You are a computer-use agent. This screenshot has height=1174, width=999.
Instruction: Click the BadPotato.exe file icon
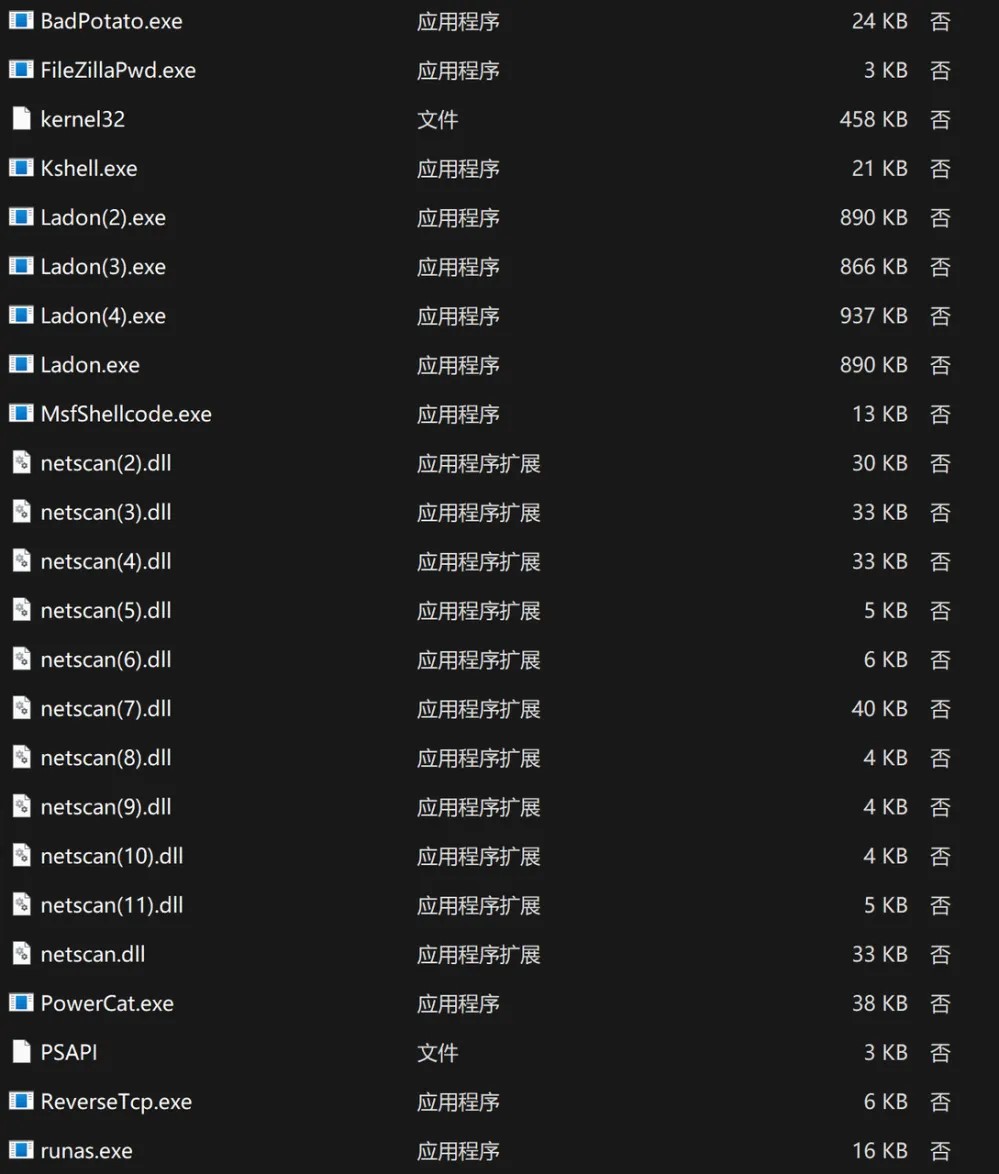click(x=21, y=21)
